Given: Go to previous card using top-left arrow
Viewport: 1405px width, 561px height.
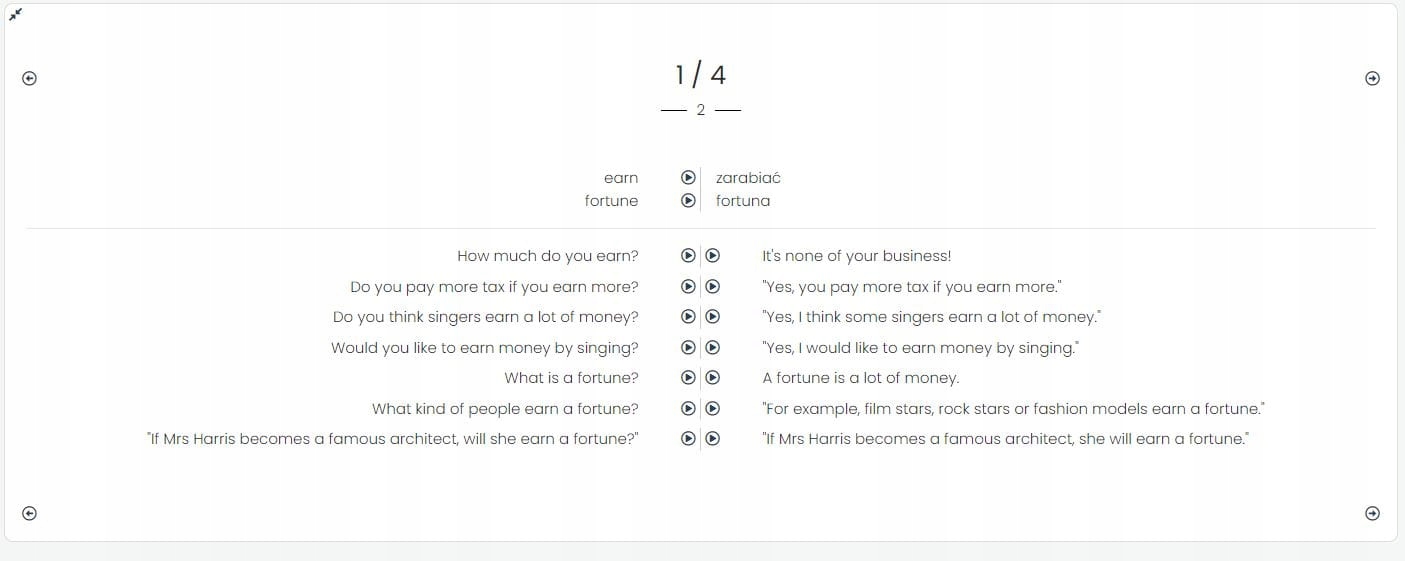Looking at the screenshot, I should pos(29,79).
